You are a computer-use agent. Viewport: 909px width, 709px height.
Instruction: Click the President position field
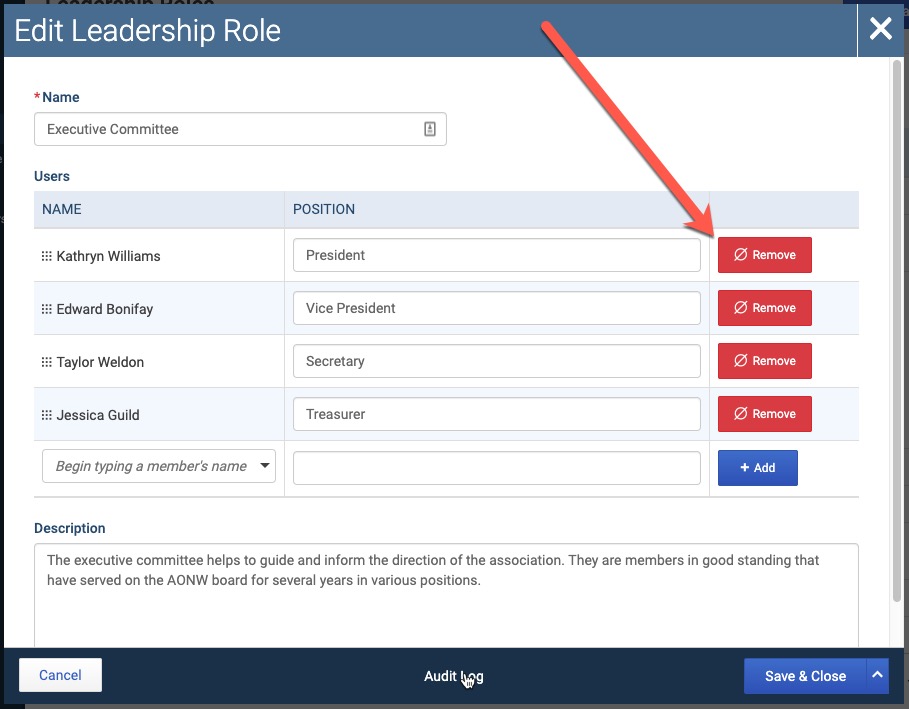[497, 255]
